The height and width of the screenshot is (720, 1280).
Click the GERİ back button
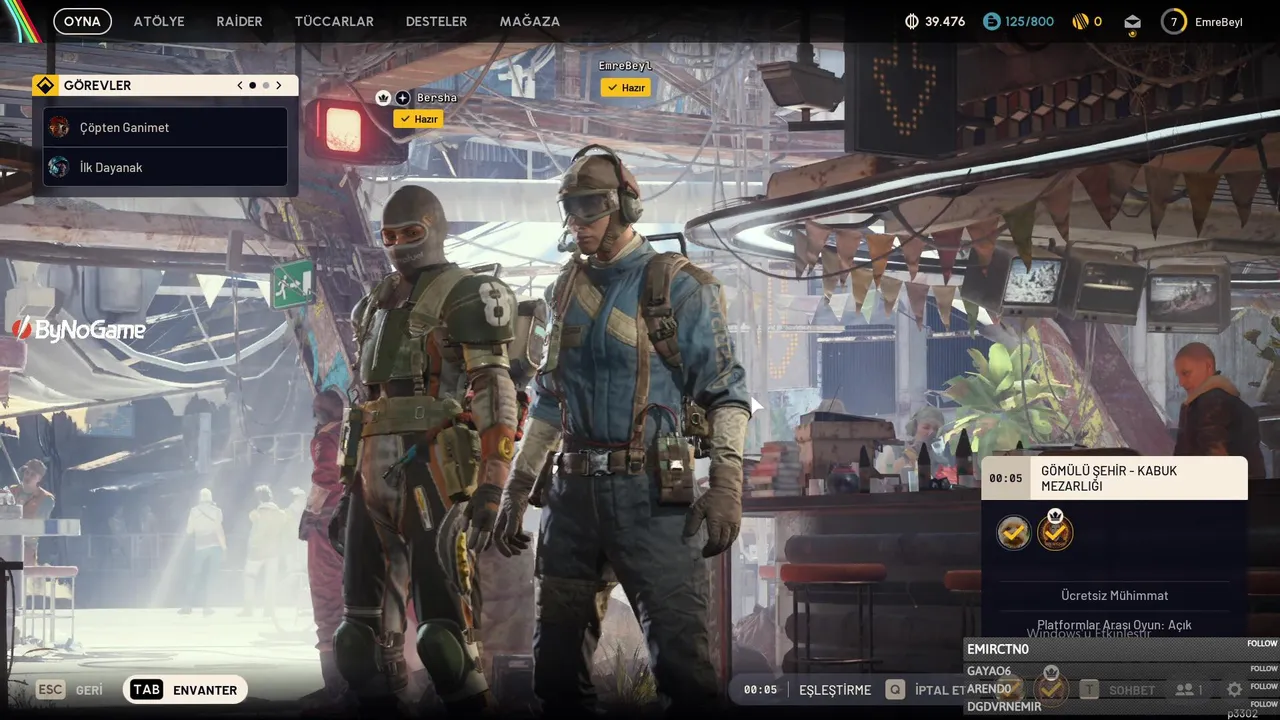click(x=89, y=690)
